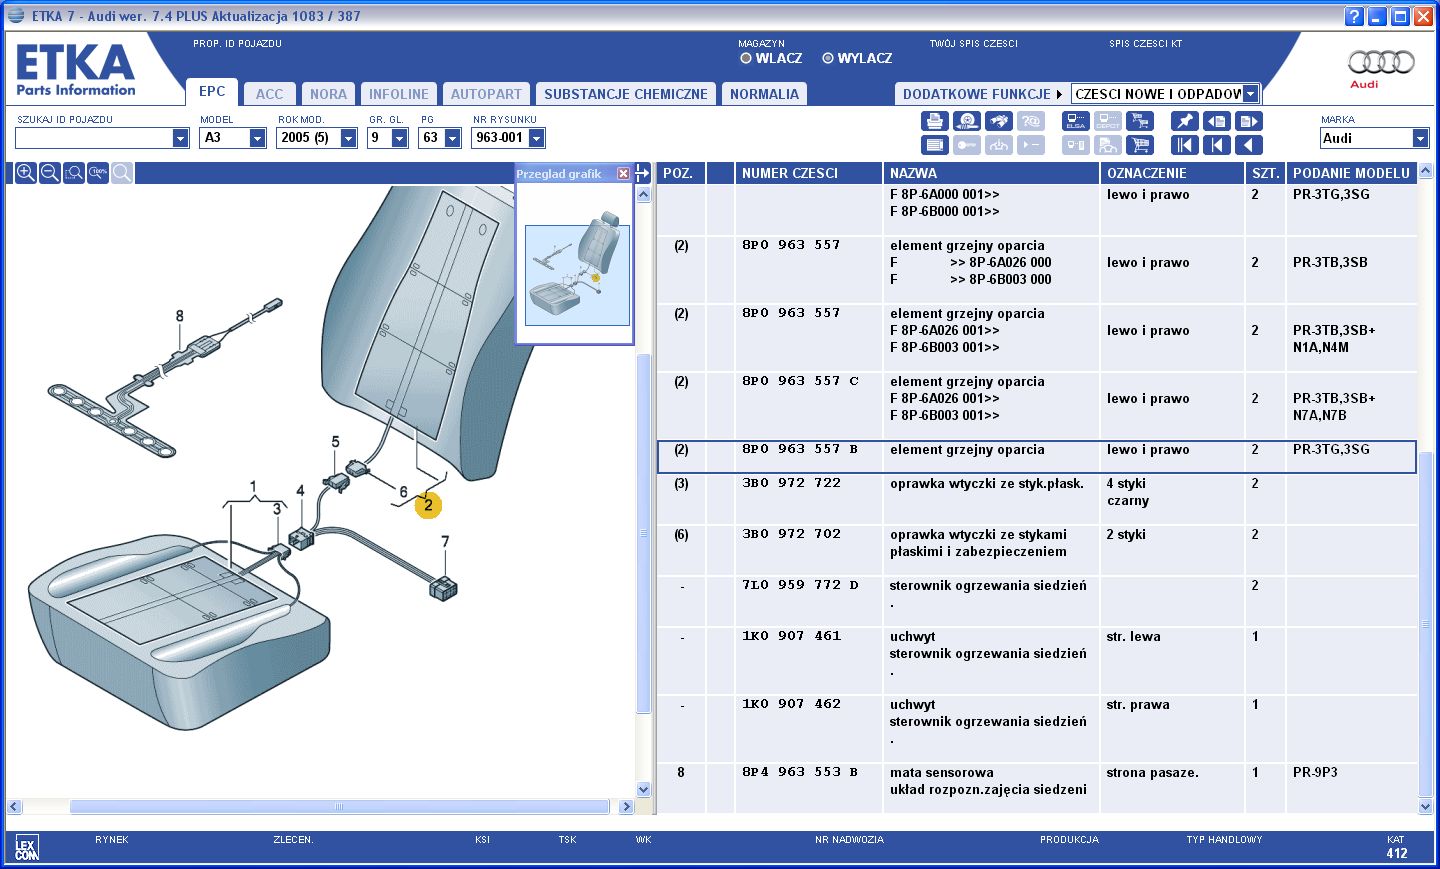Click the LEXCOM logo in status bar

(27, 849)
